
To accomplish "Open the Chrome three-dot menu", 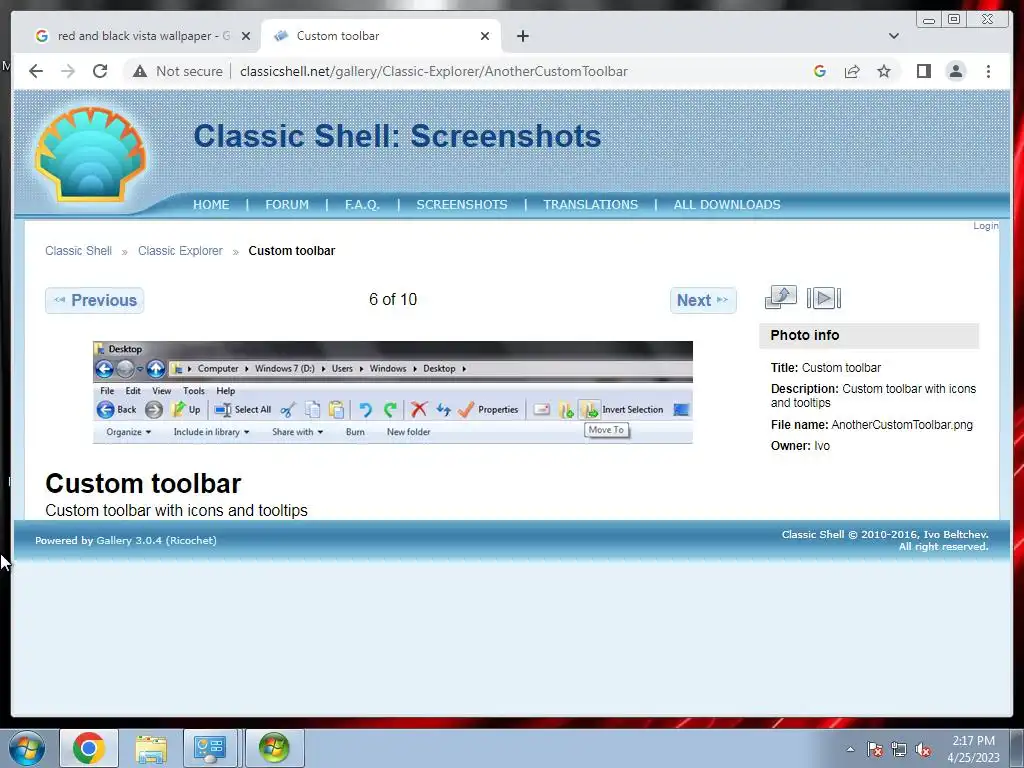I will [x=988, y=71].
